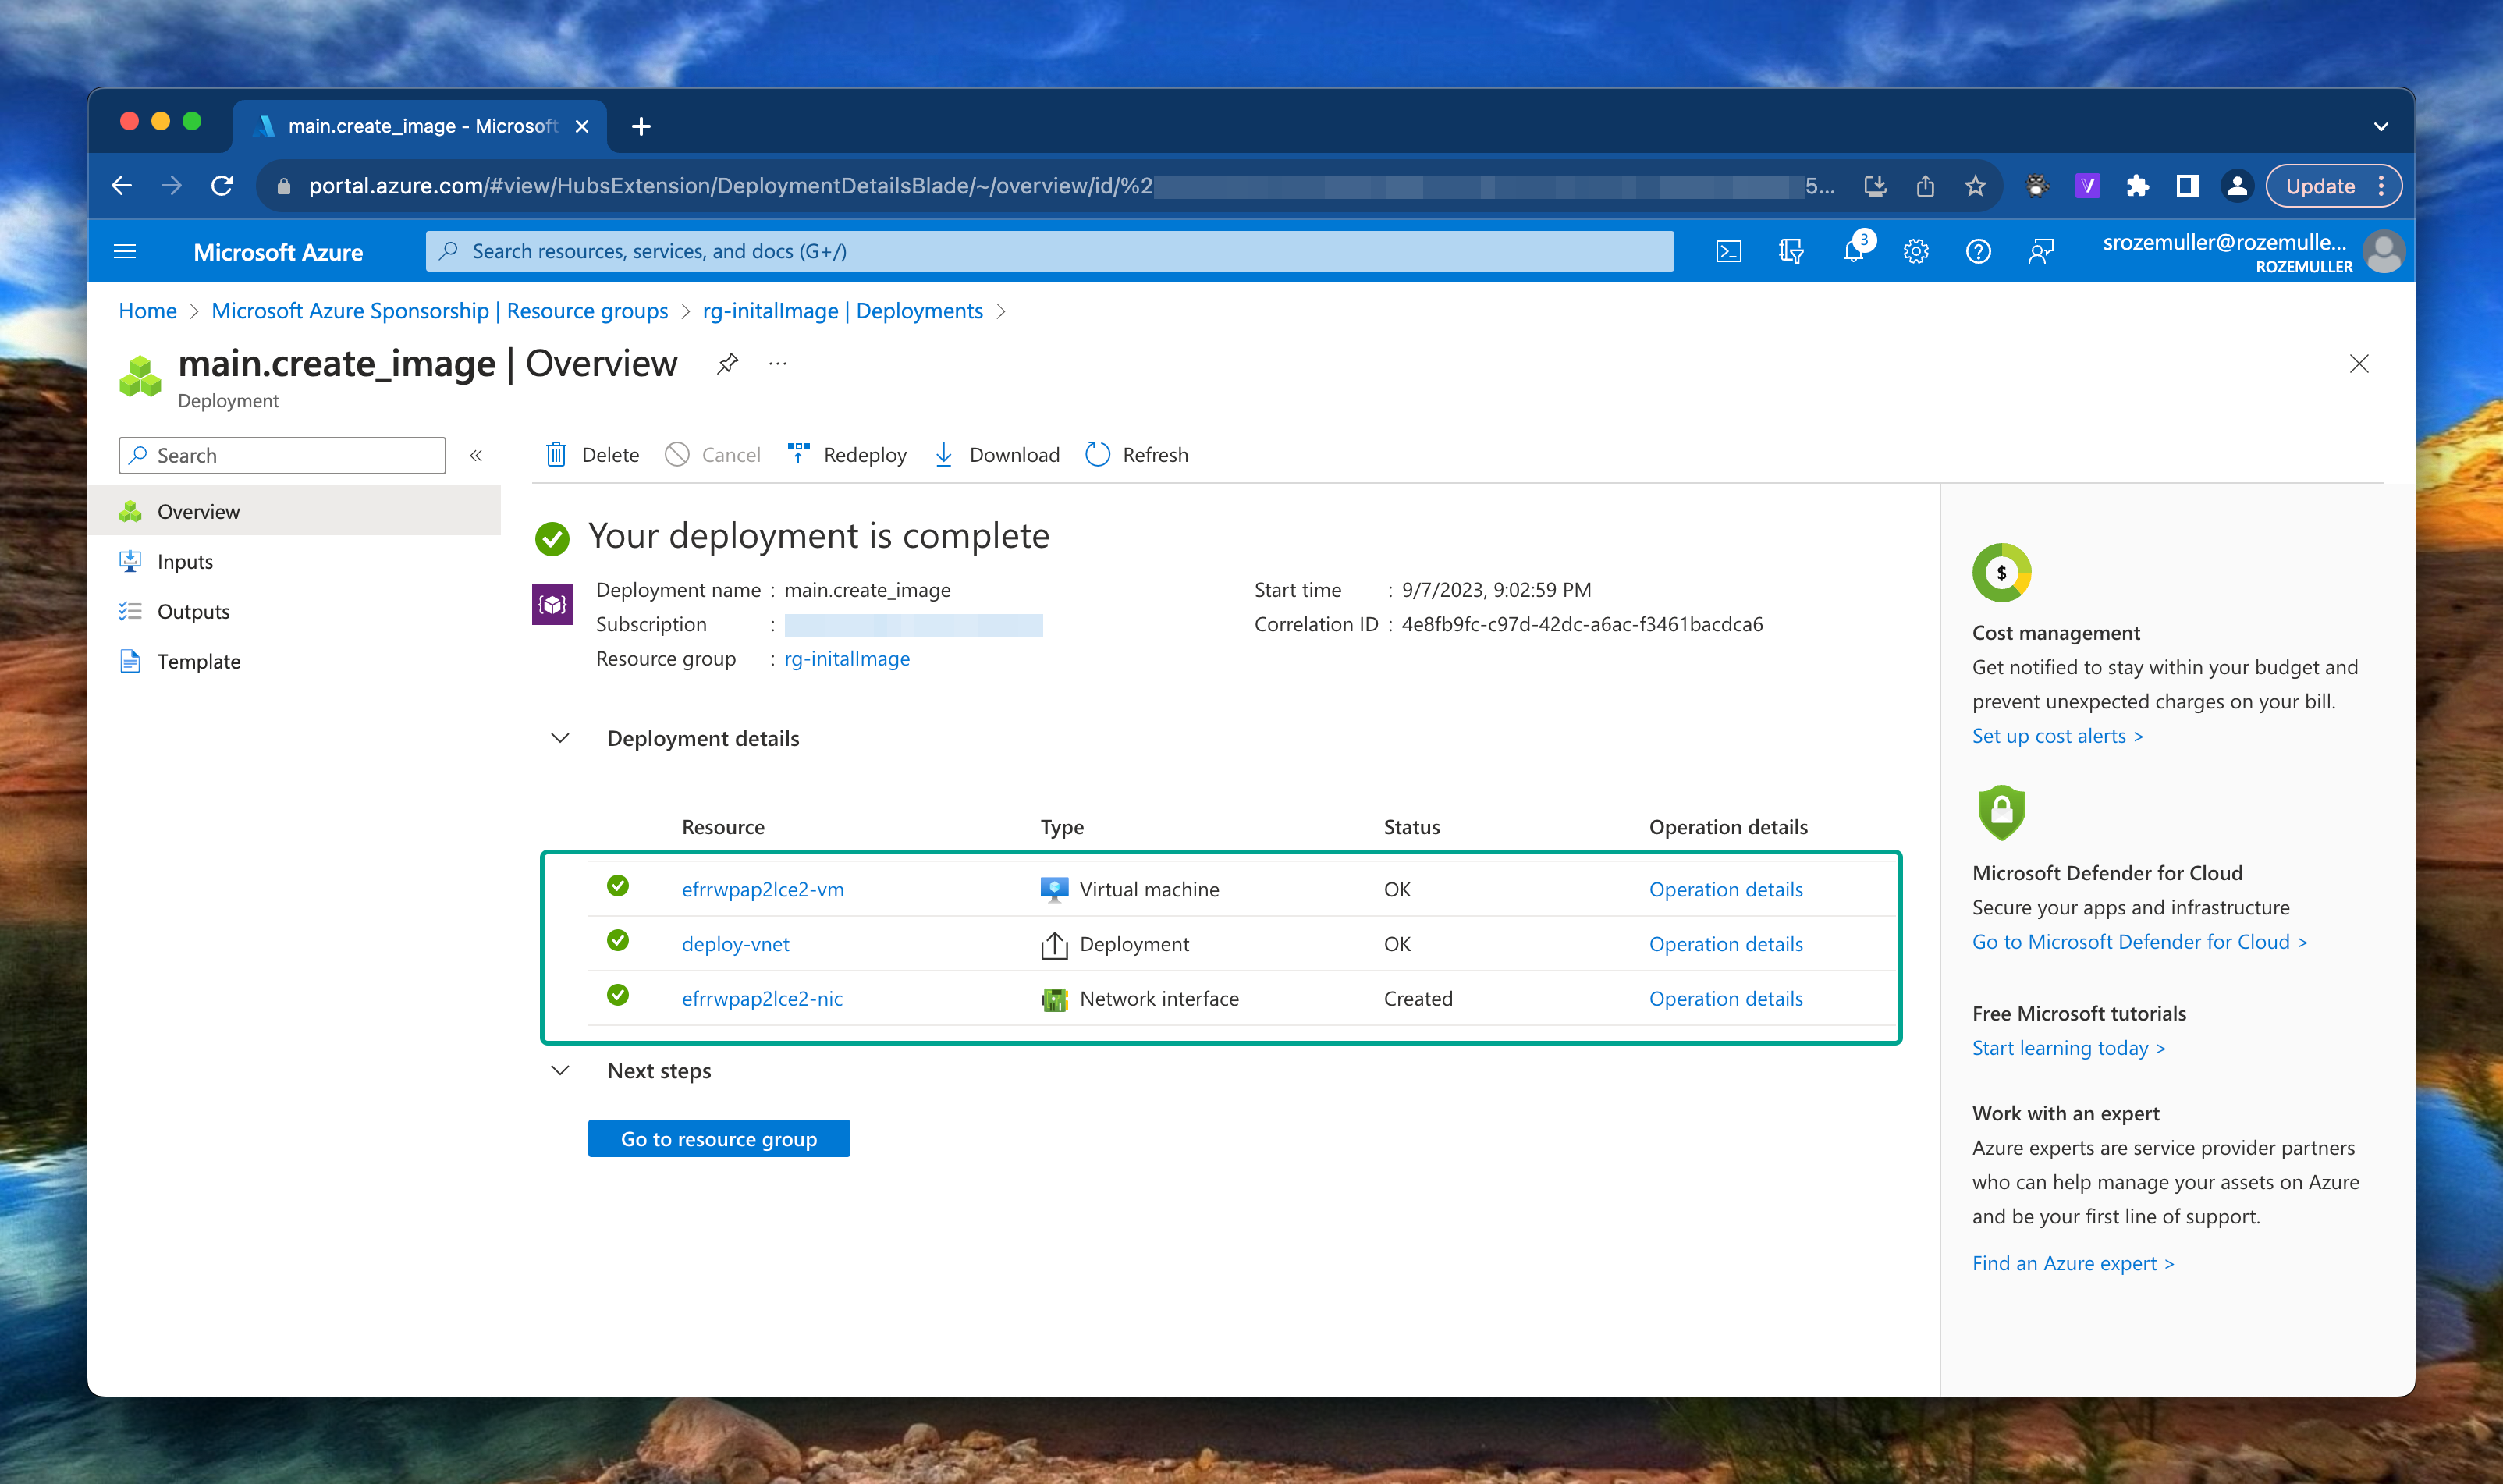Click the Redeploy toolbar button
Viewport: 2503px width, 1484px height.
coord(847,455)
